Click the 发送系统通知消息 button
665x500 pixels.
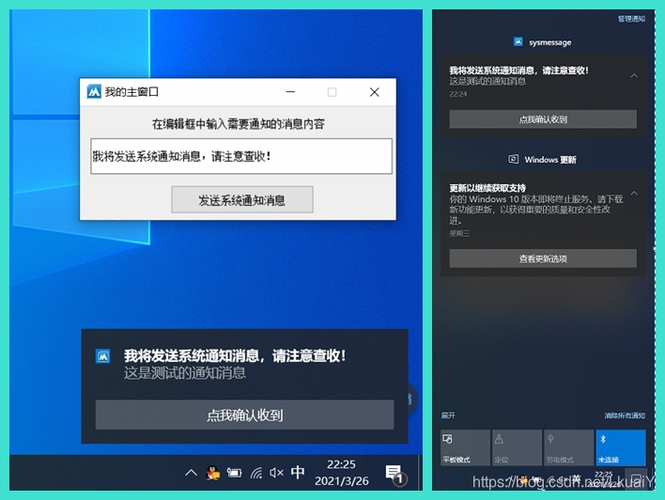(x=242, y=199)
